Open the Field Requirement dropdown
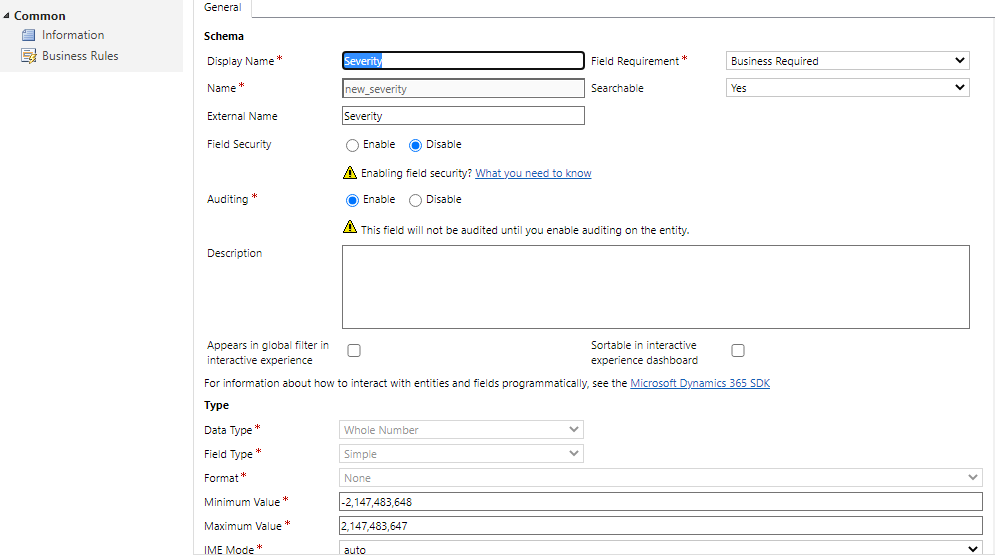 pos(847,61)
